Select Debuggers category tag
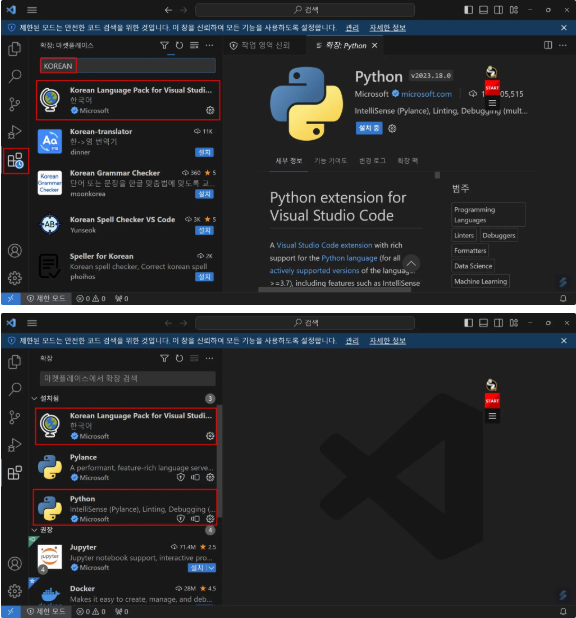Screen dimensions: 576x618 [x=498, y=235]
